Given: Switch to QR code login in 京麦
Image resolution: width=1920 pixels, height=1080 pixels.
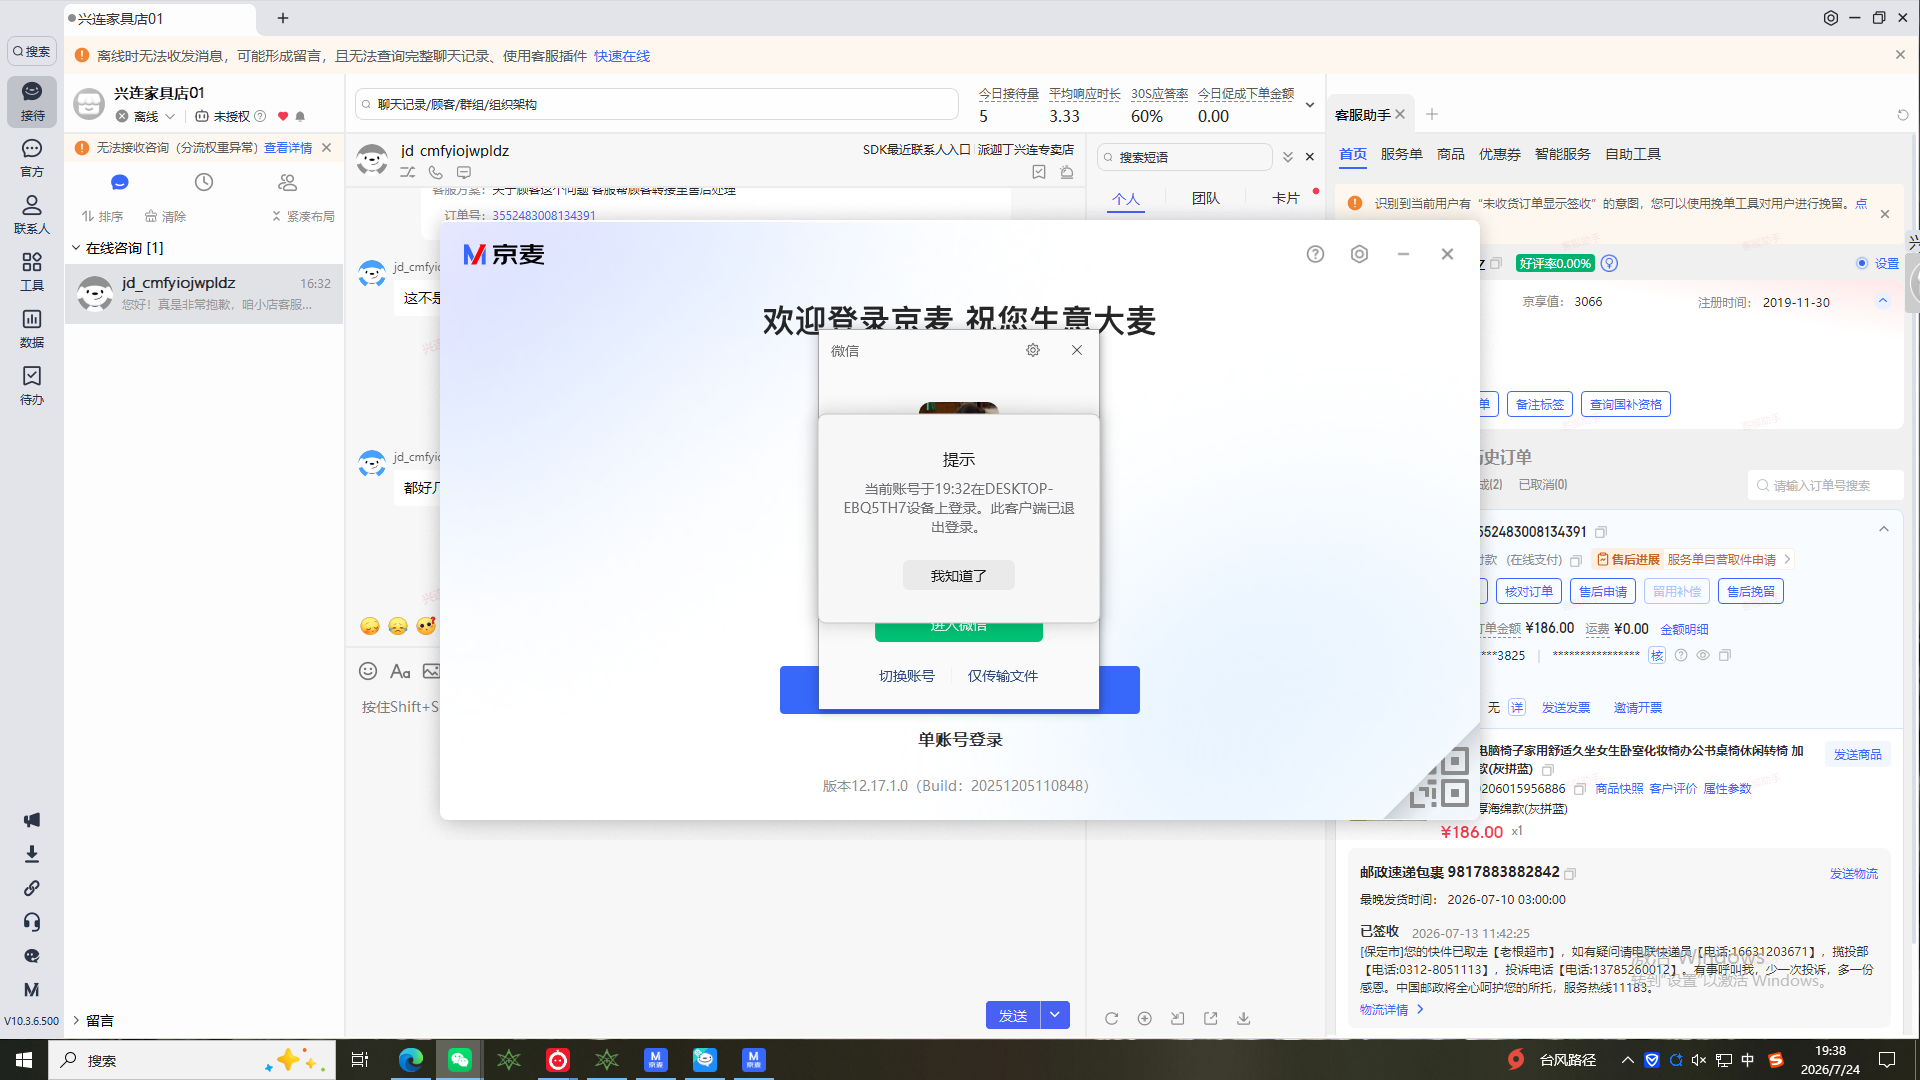Looking at the screenshot, I should click(1440, 780).
